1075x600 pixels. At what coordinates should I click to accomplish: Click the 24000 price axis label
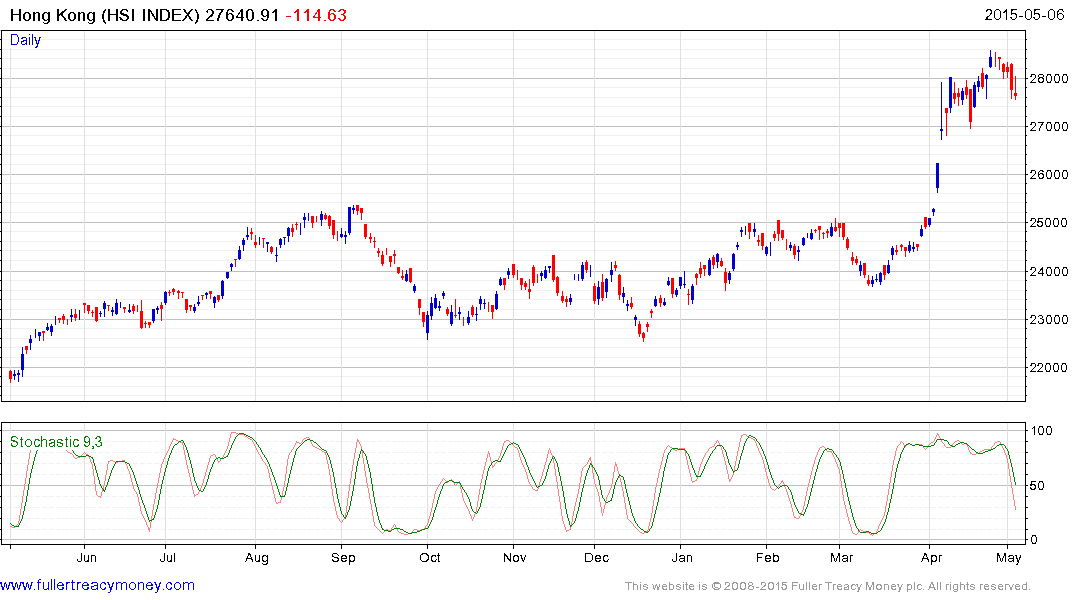(x=1049, y=272)
